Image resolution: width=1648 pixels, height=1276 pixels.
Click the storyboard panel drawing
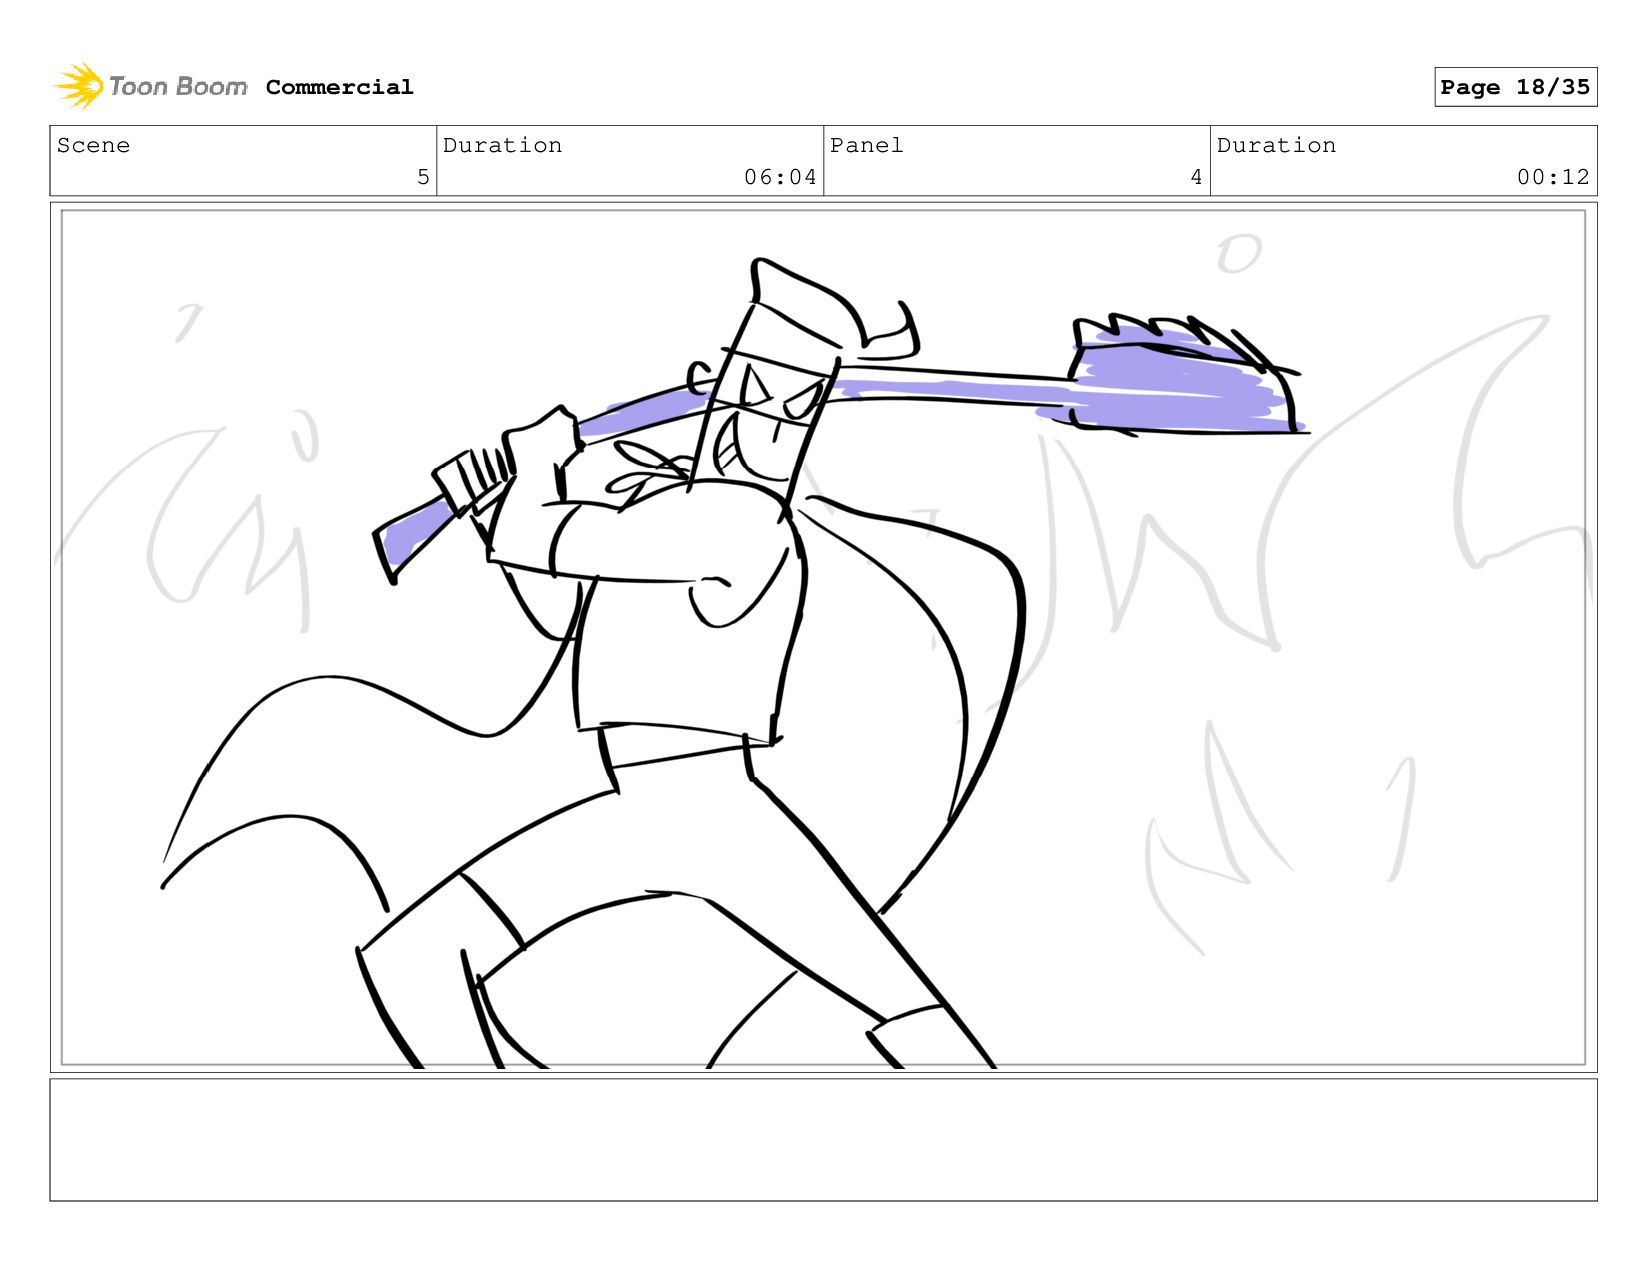[823, 637]
